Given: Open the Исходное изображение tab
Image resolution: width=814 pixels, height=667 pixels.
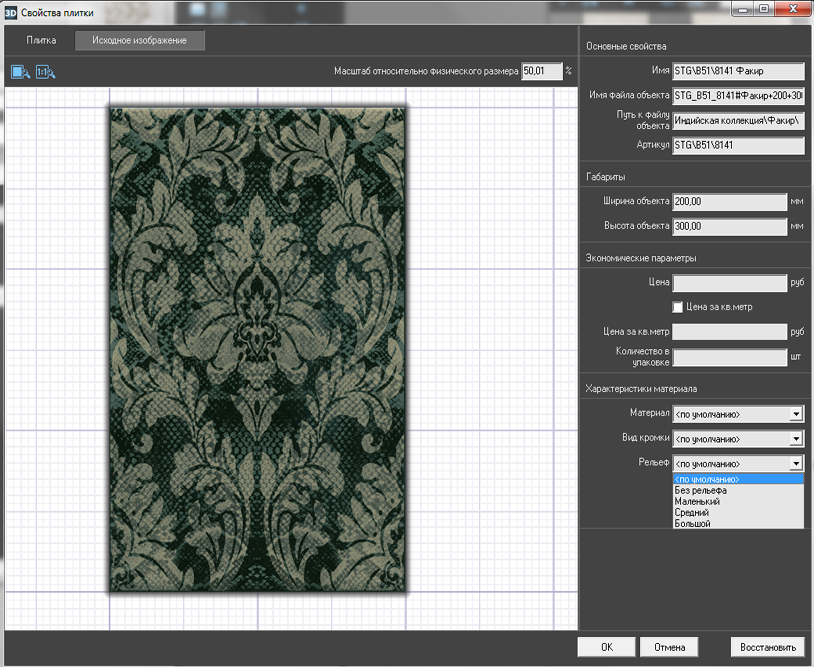Looking at the screenshot, I should pos(140,41).
